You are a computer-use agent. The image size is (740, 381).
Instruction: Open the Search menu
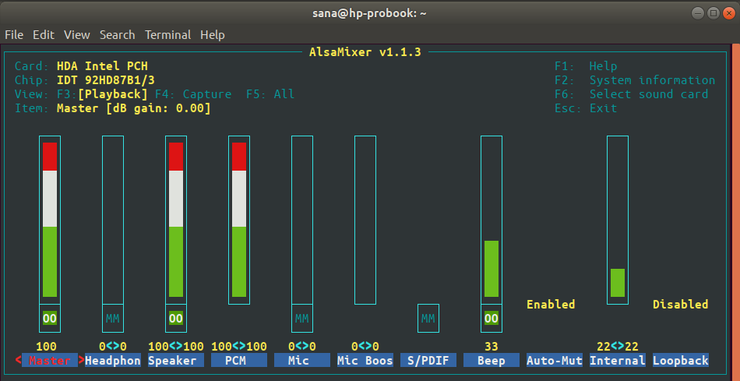(x=117, y=35)
